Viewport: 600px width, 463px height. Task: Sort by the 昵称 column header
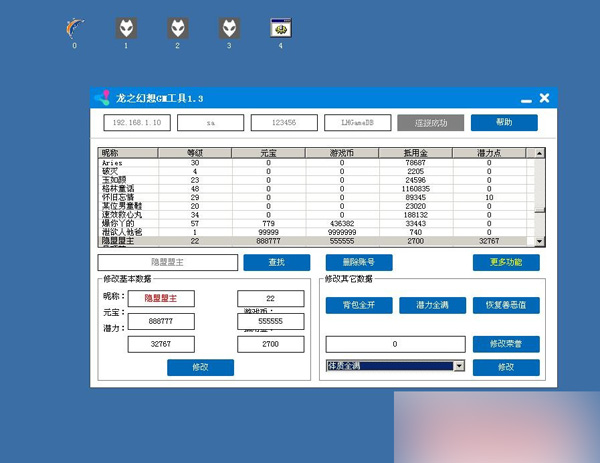click(128, 153)
